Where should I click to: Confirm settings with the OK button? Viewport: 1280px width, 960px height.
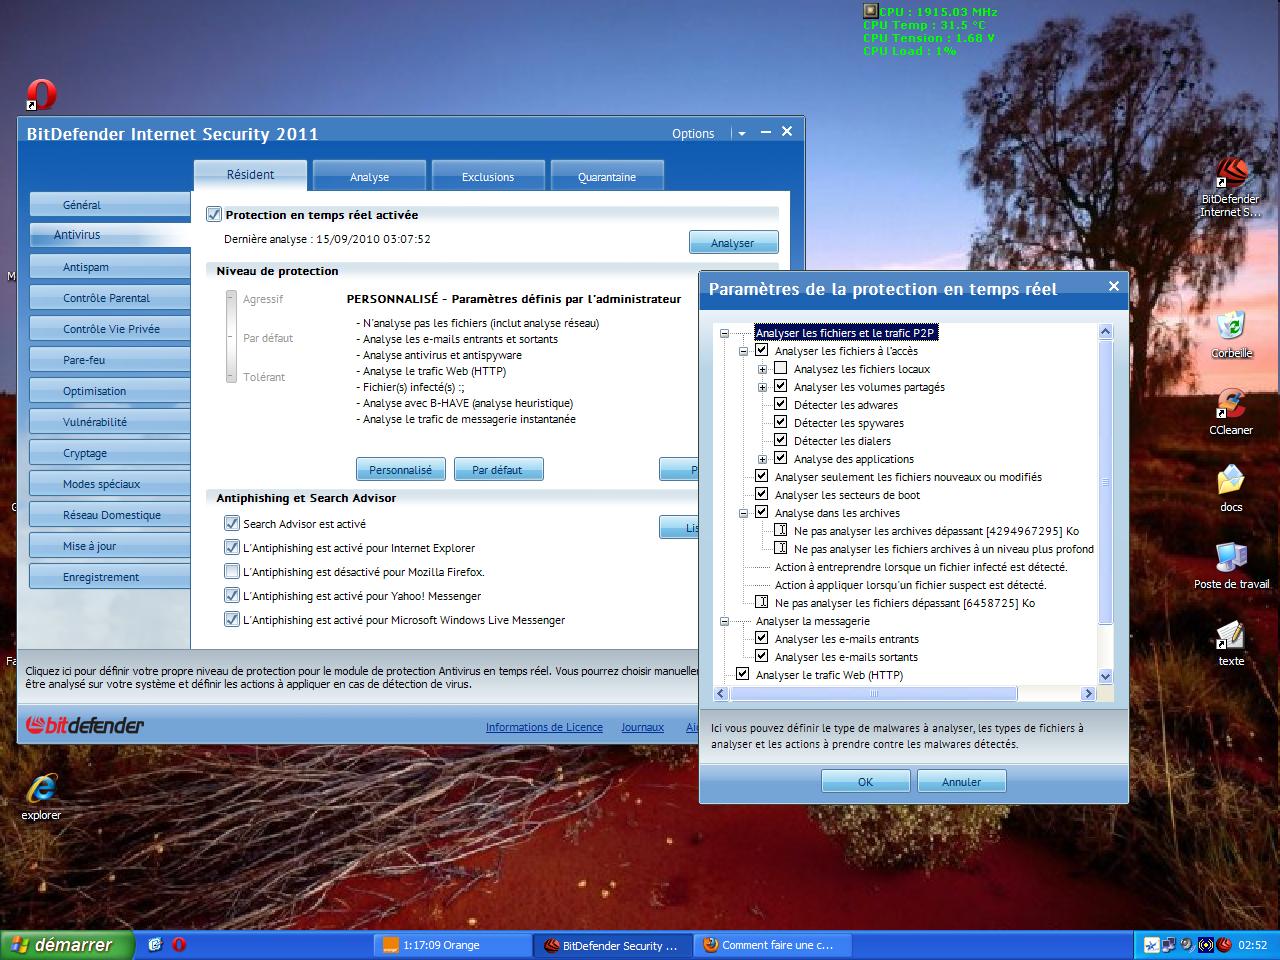coord(866,782)
